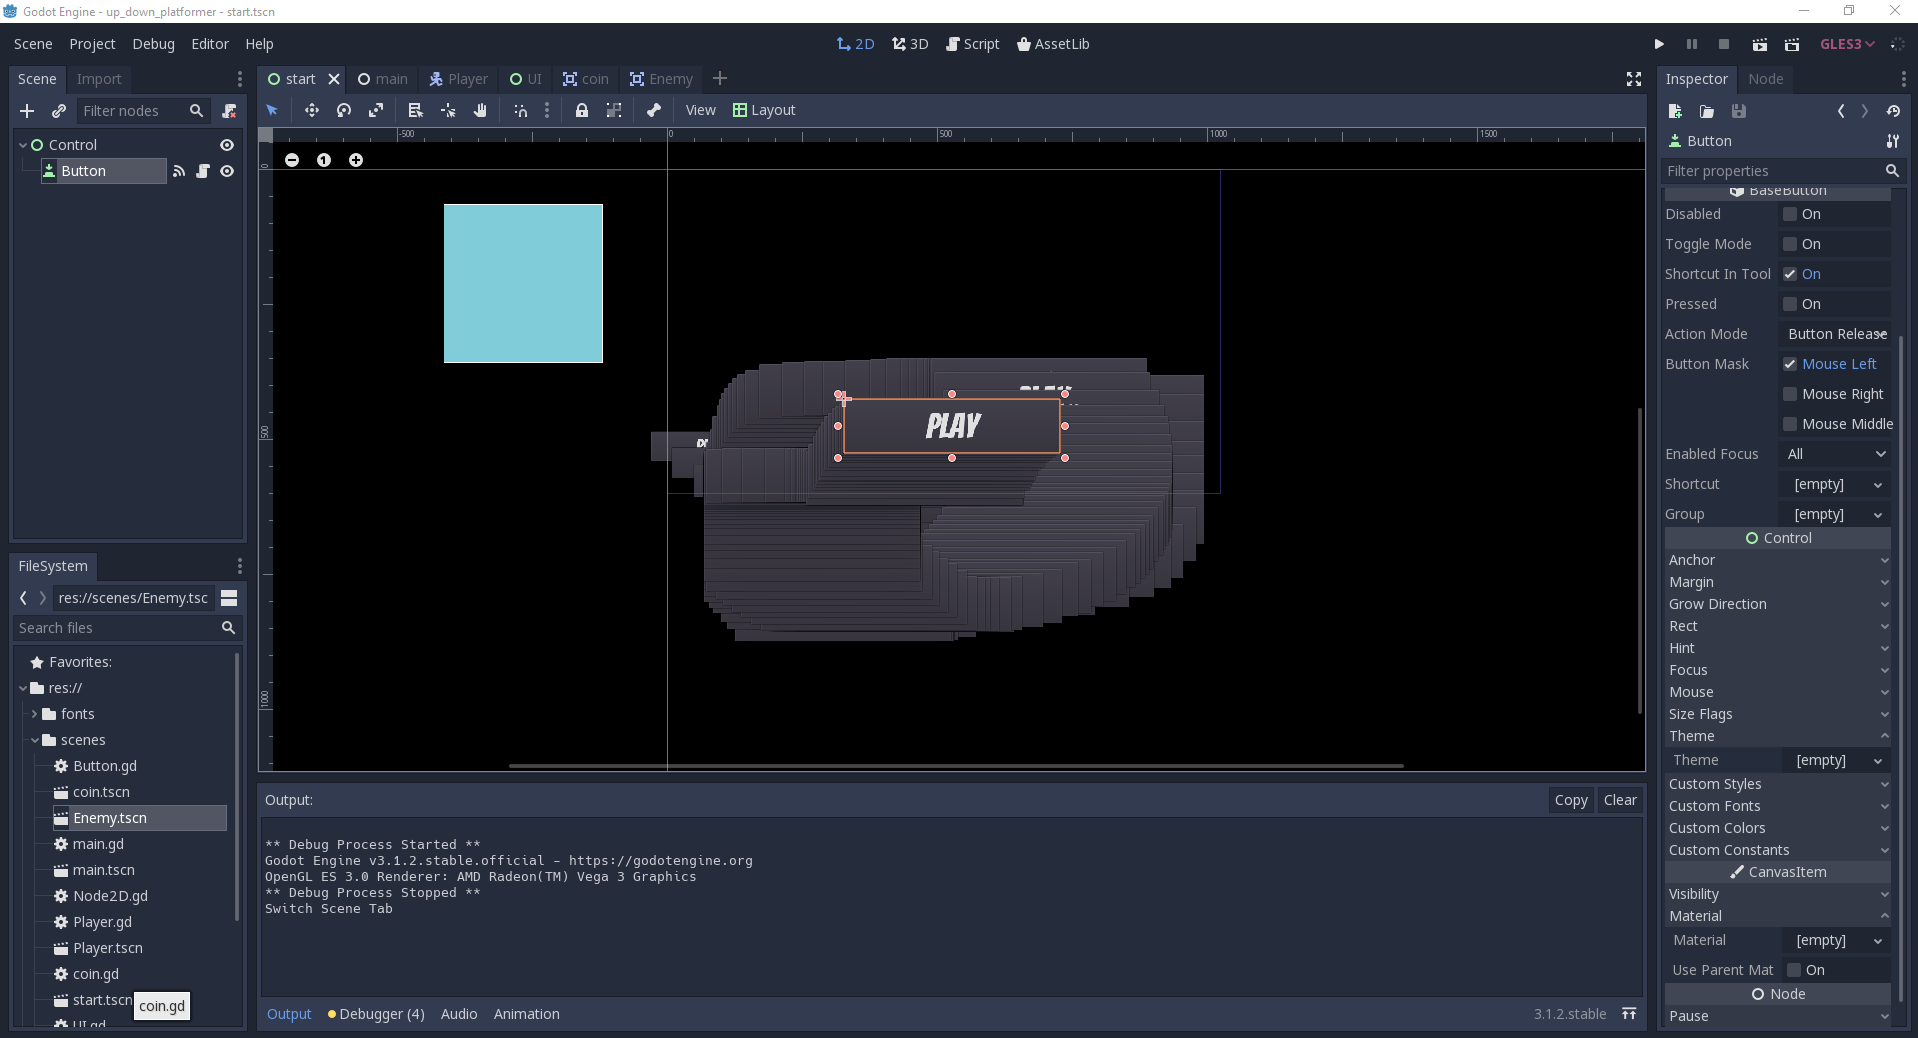This screenshot has width=1918, height=1038.
Task: Run the project with the Play button
Action: click(1659, 44)
